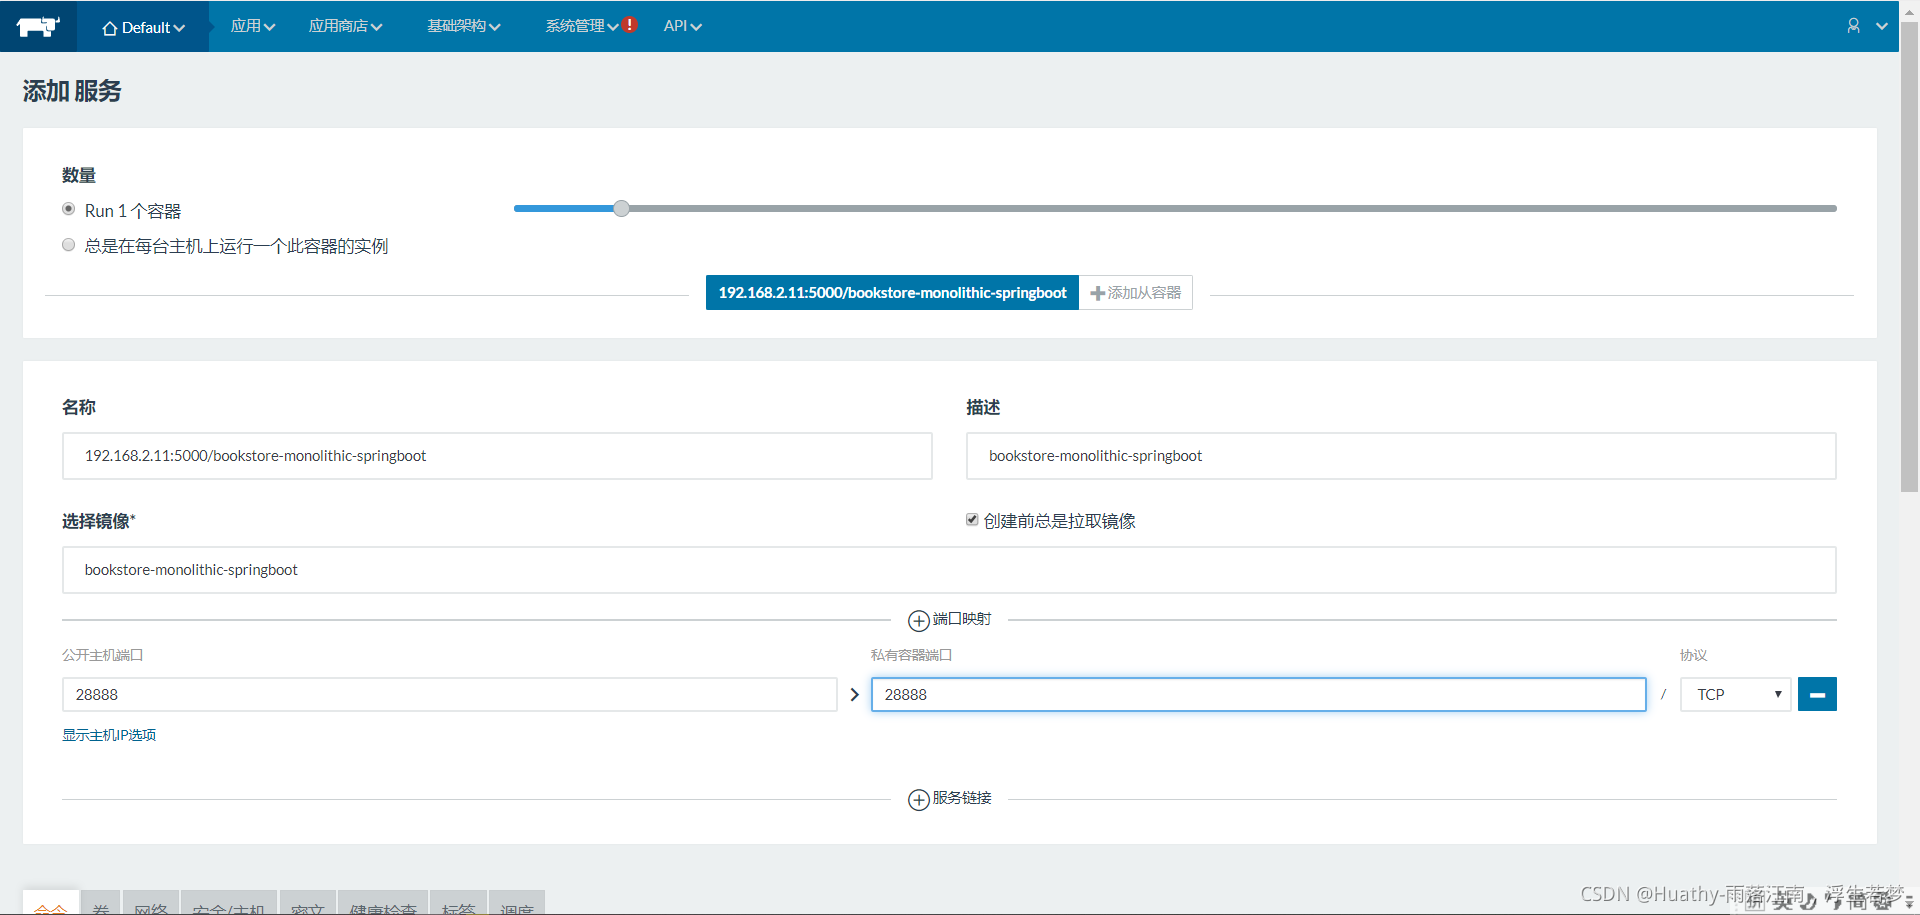Remove the 28888 port mapping row

(1817, 694)
